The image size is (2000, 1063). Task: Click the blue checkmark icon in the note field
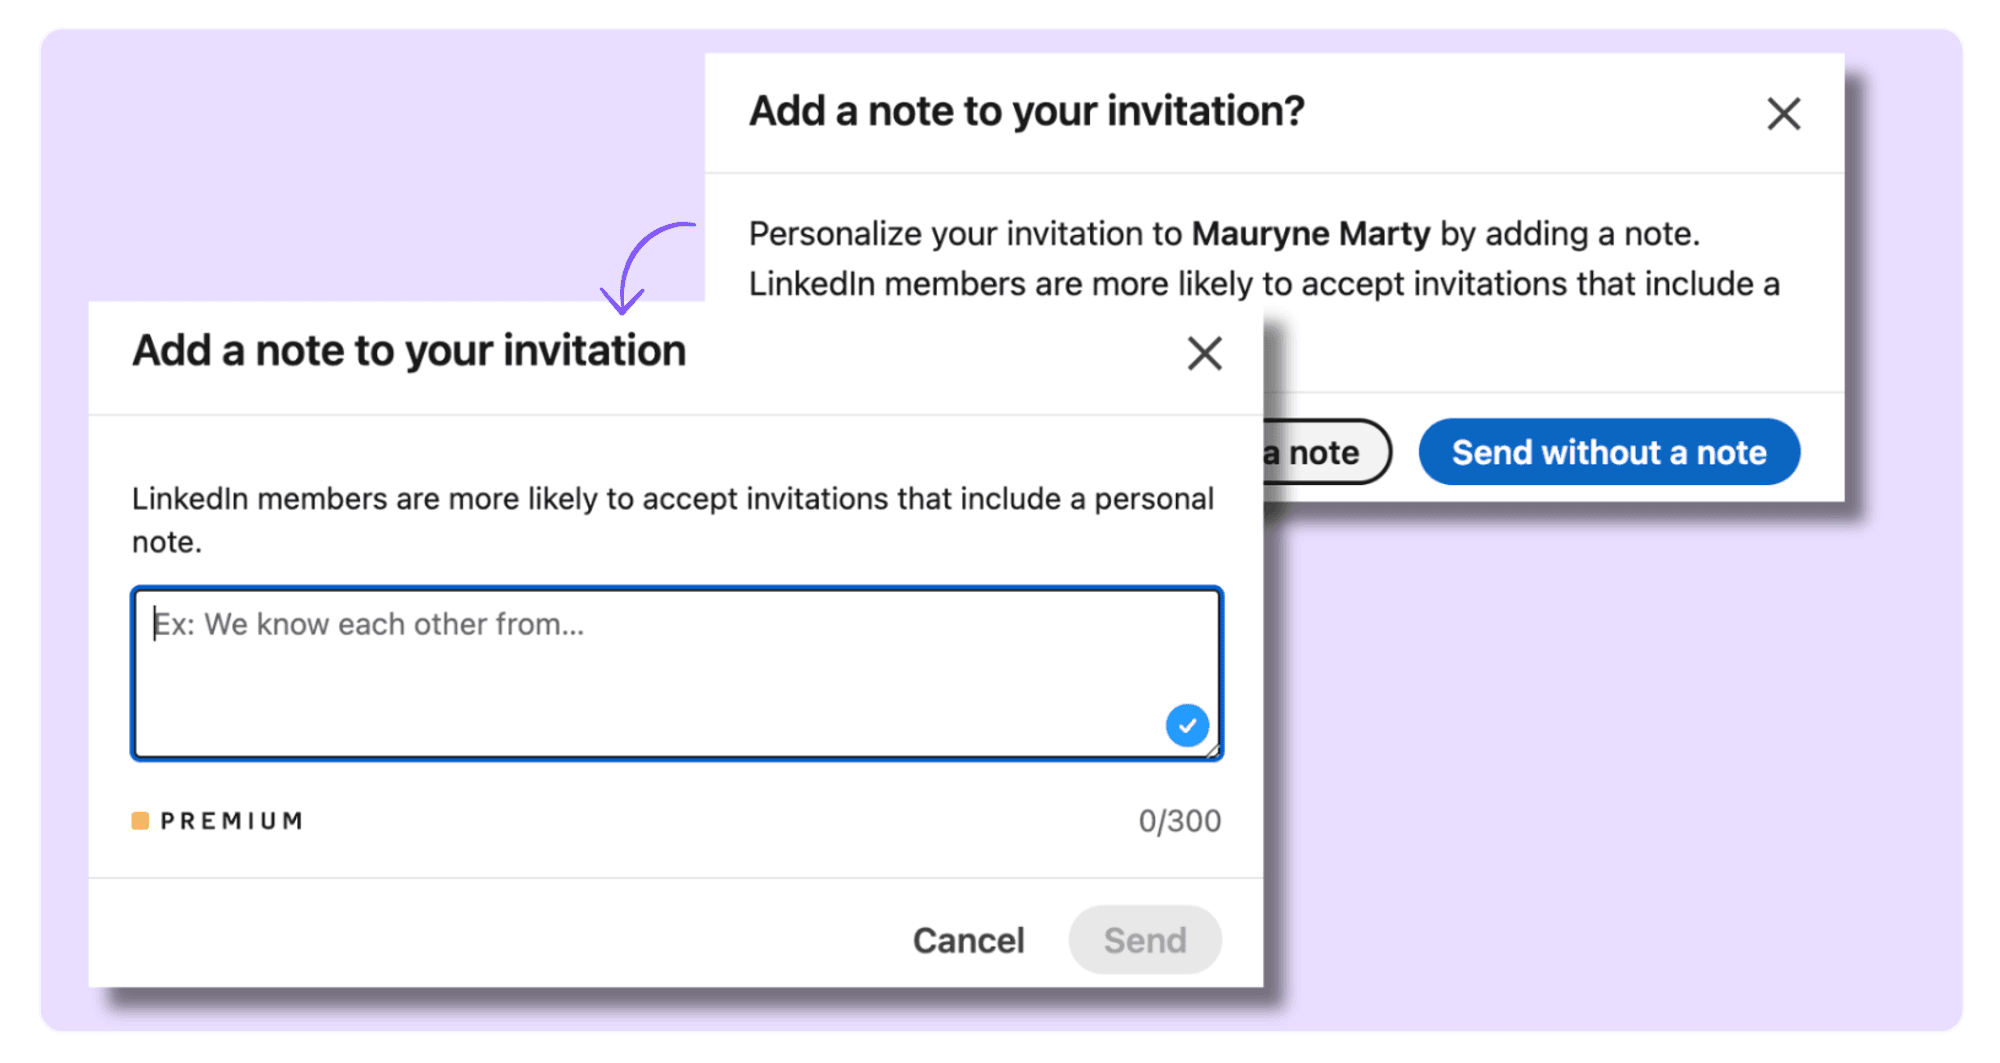pyautogui.click(x=1187, y=726)
